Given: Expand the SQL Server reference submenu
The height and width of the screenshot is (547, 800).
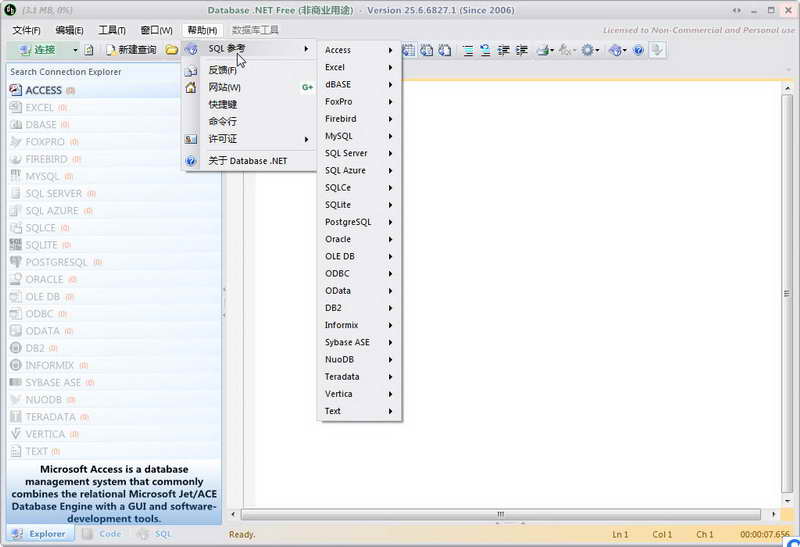Looking at the screenshot, I should point(359,153).
